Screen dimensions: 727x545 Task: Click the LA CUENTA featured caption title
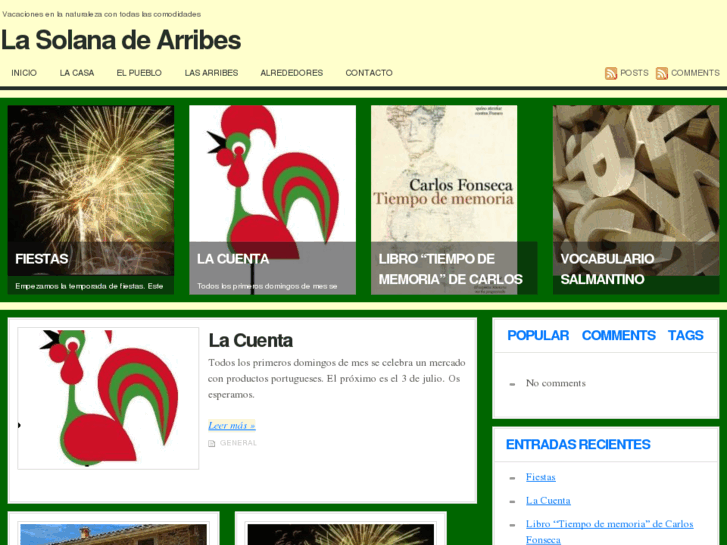(233, 259)
